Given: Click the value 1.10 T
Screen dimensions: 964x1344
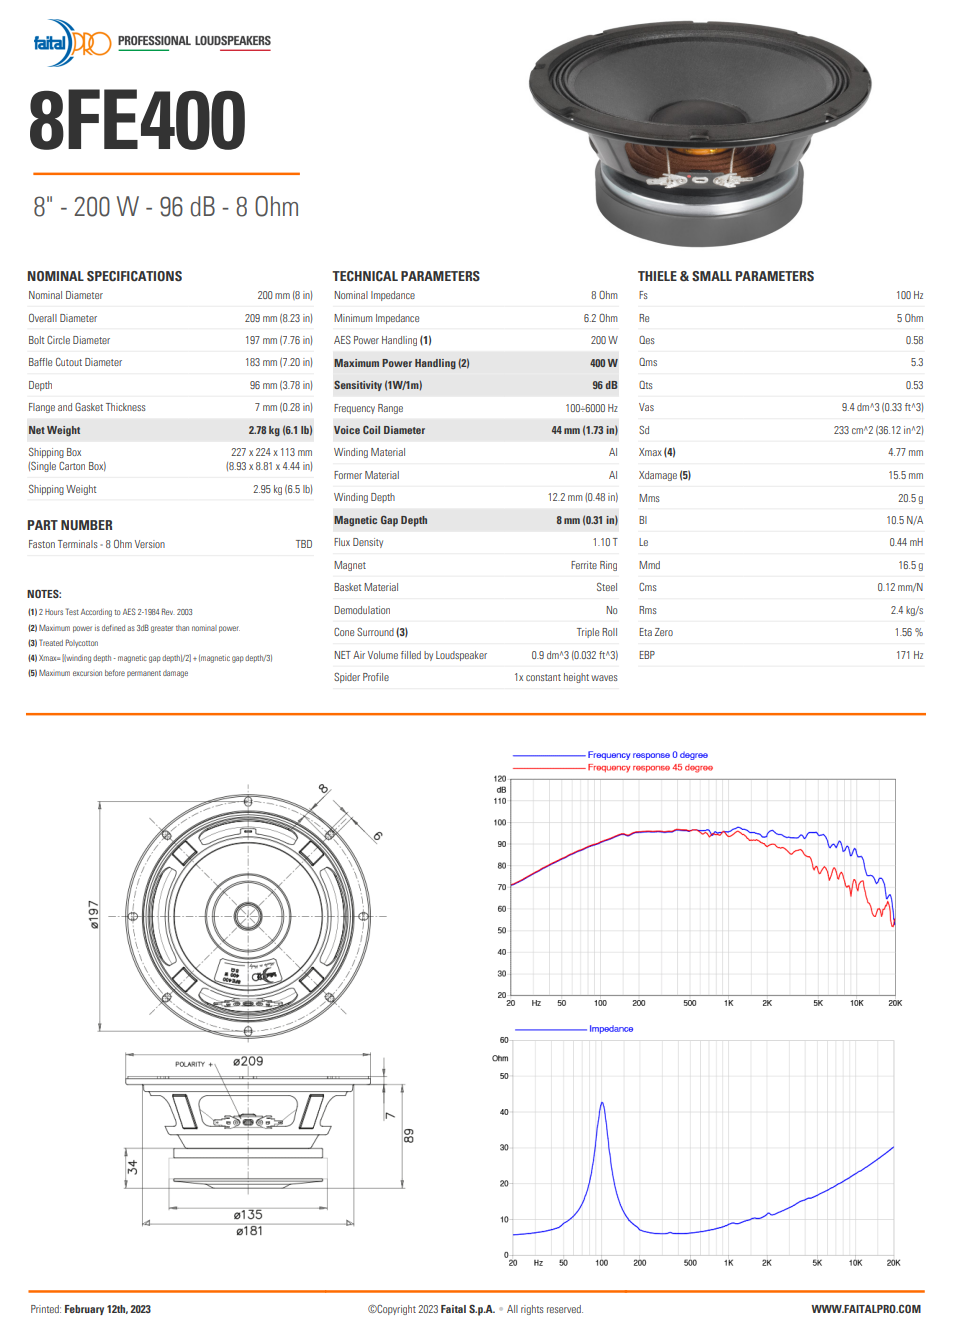Looking at the screenshot, I should coord(605,543).
